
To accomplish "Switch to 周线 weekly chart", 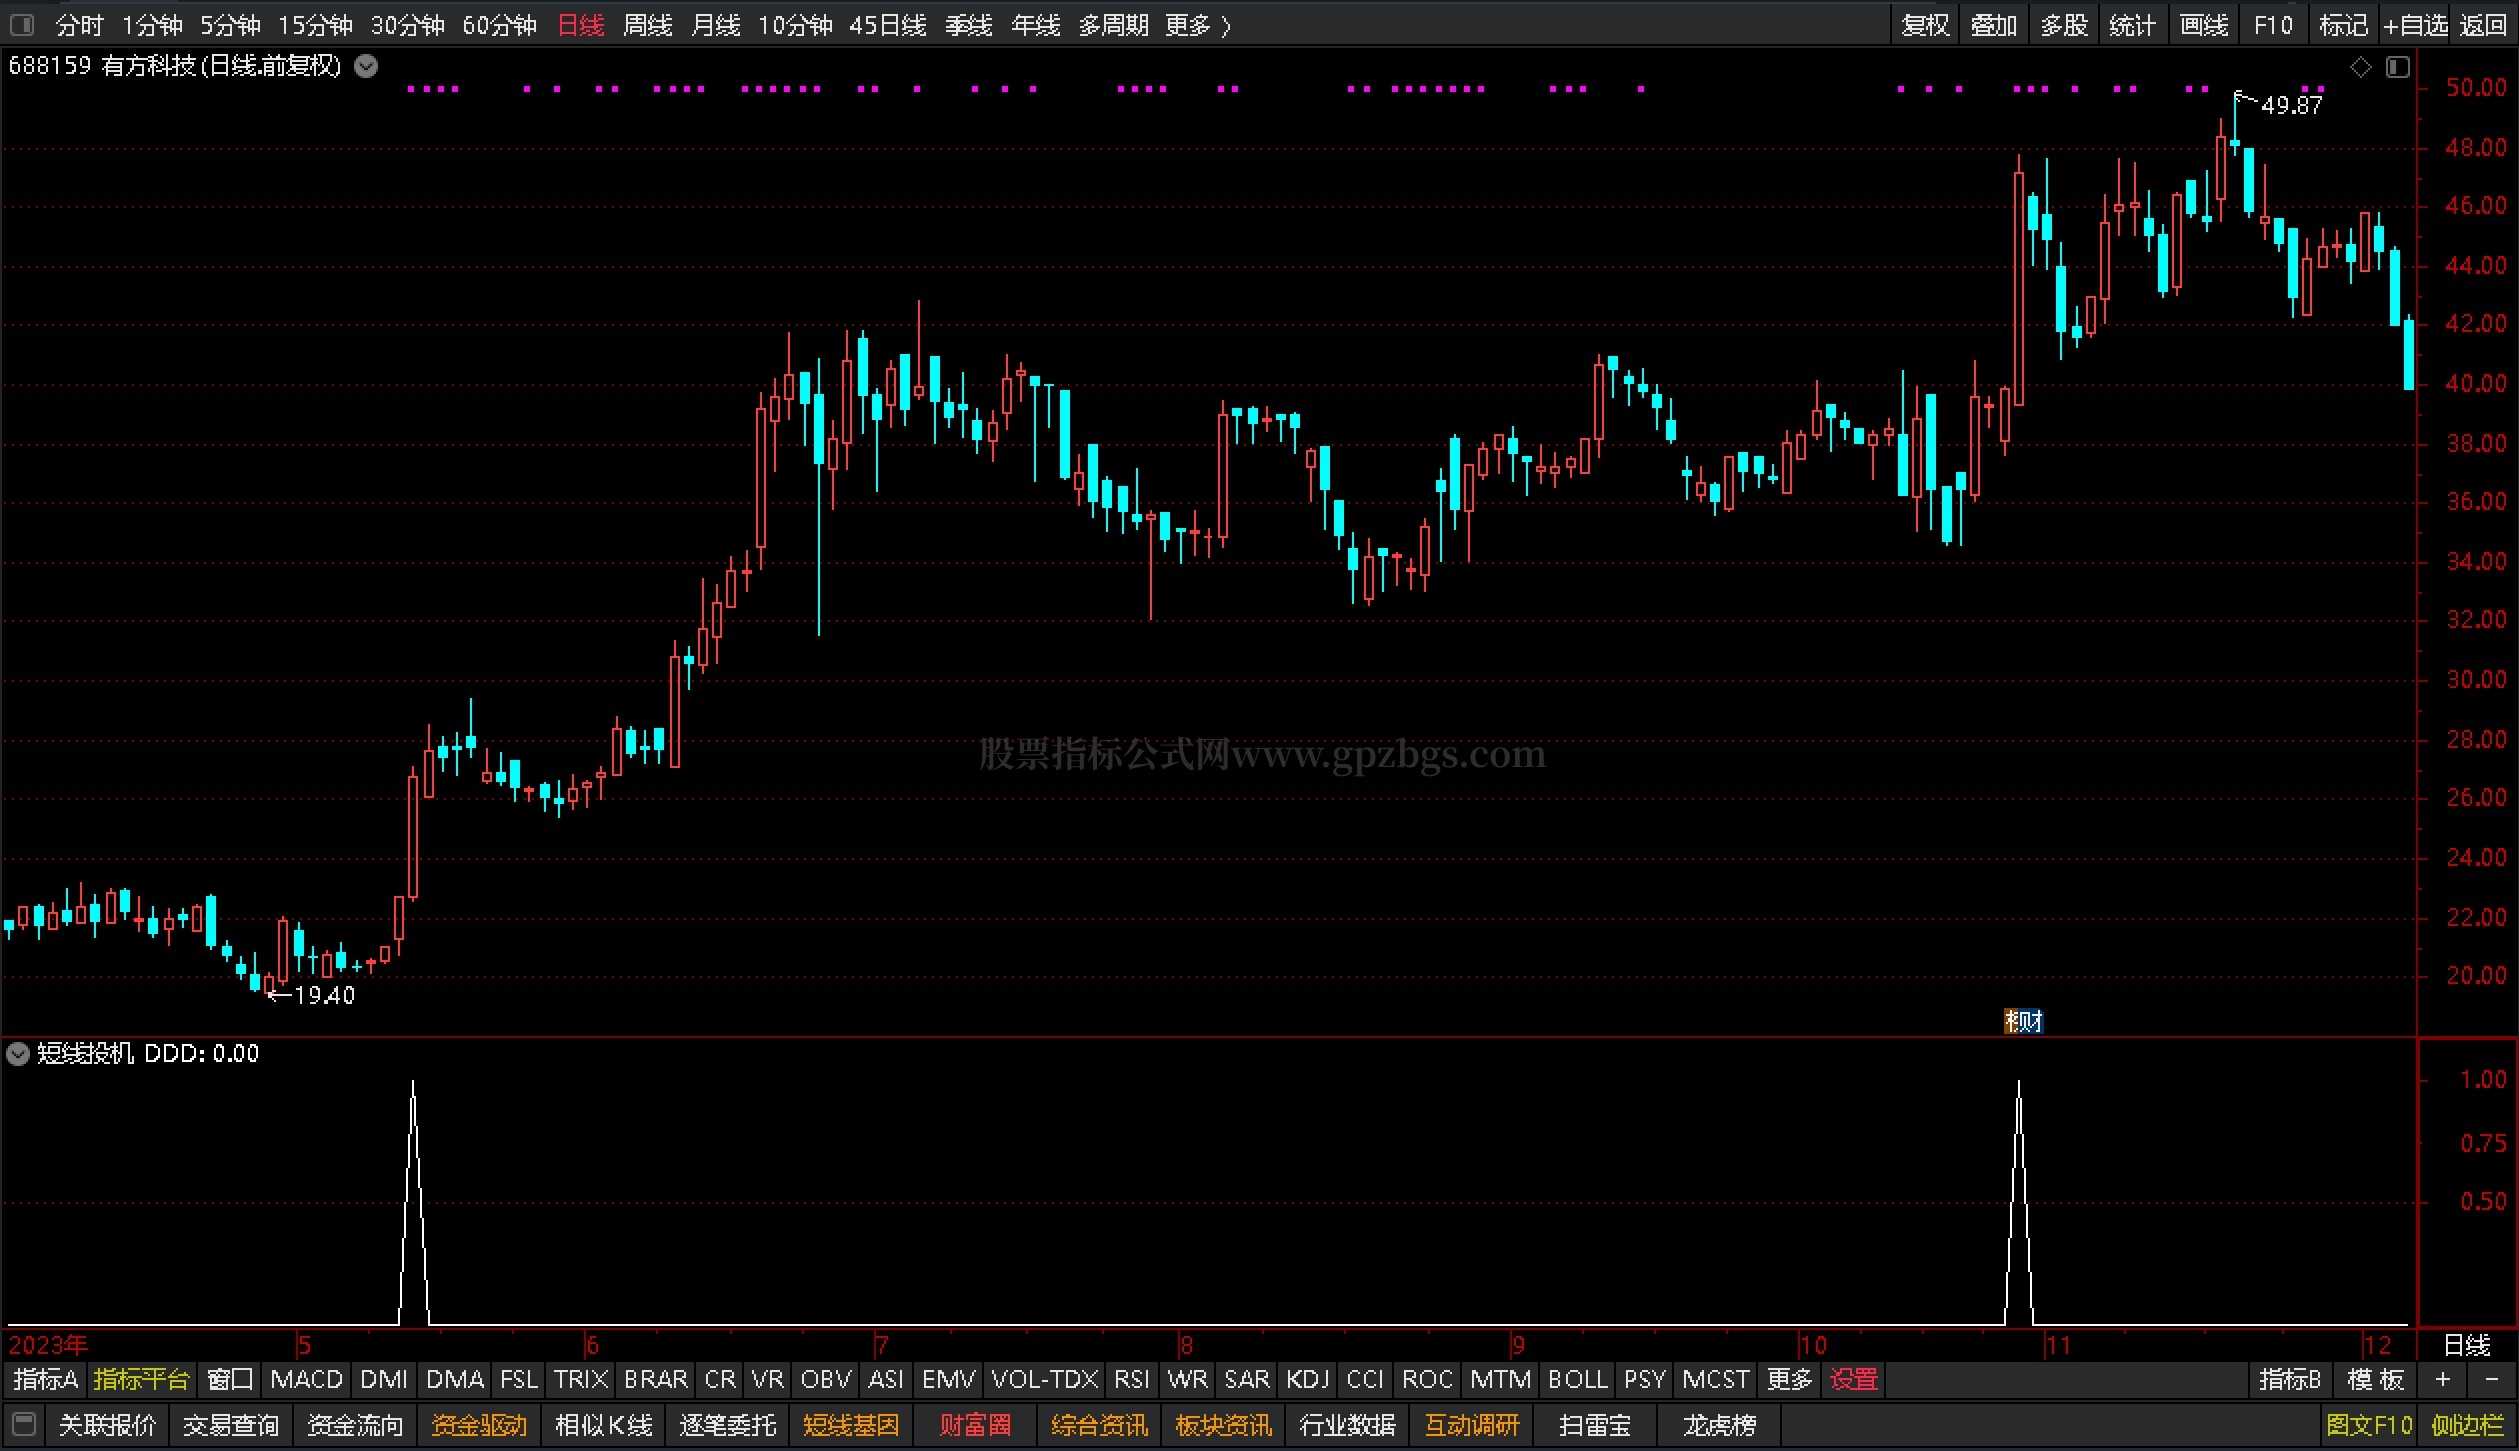I will click(x=647, y=25).
